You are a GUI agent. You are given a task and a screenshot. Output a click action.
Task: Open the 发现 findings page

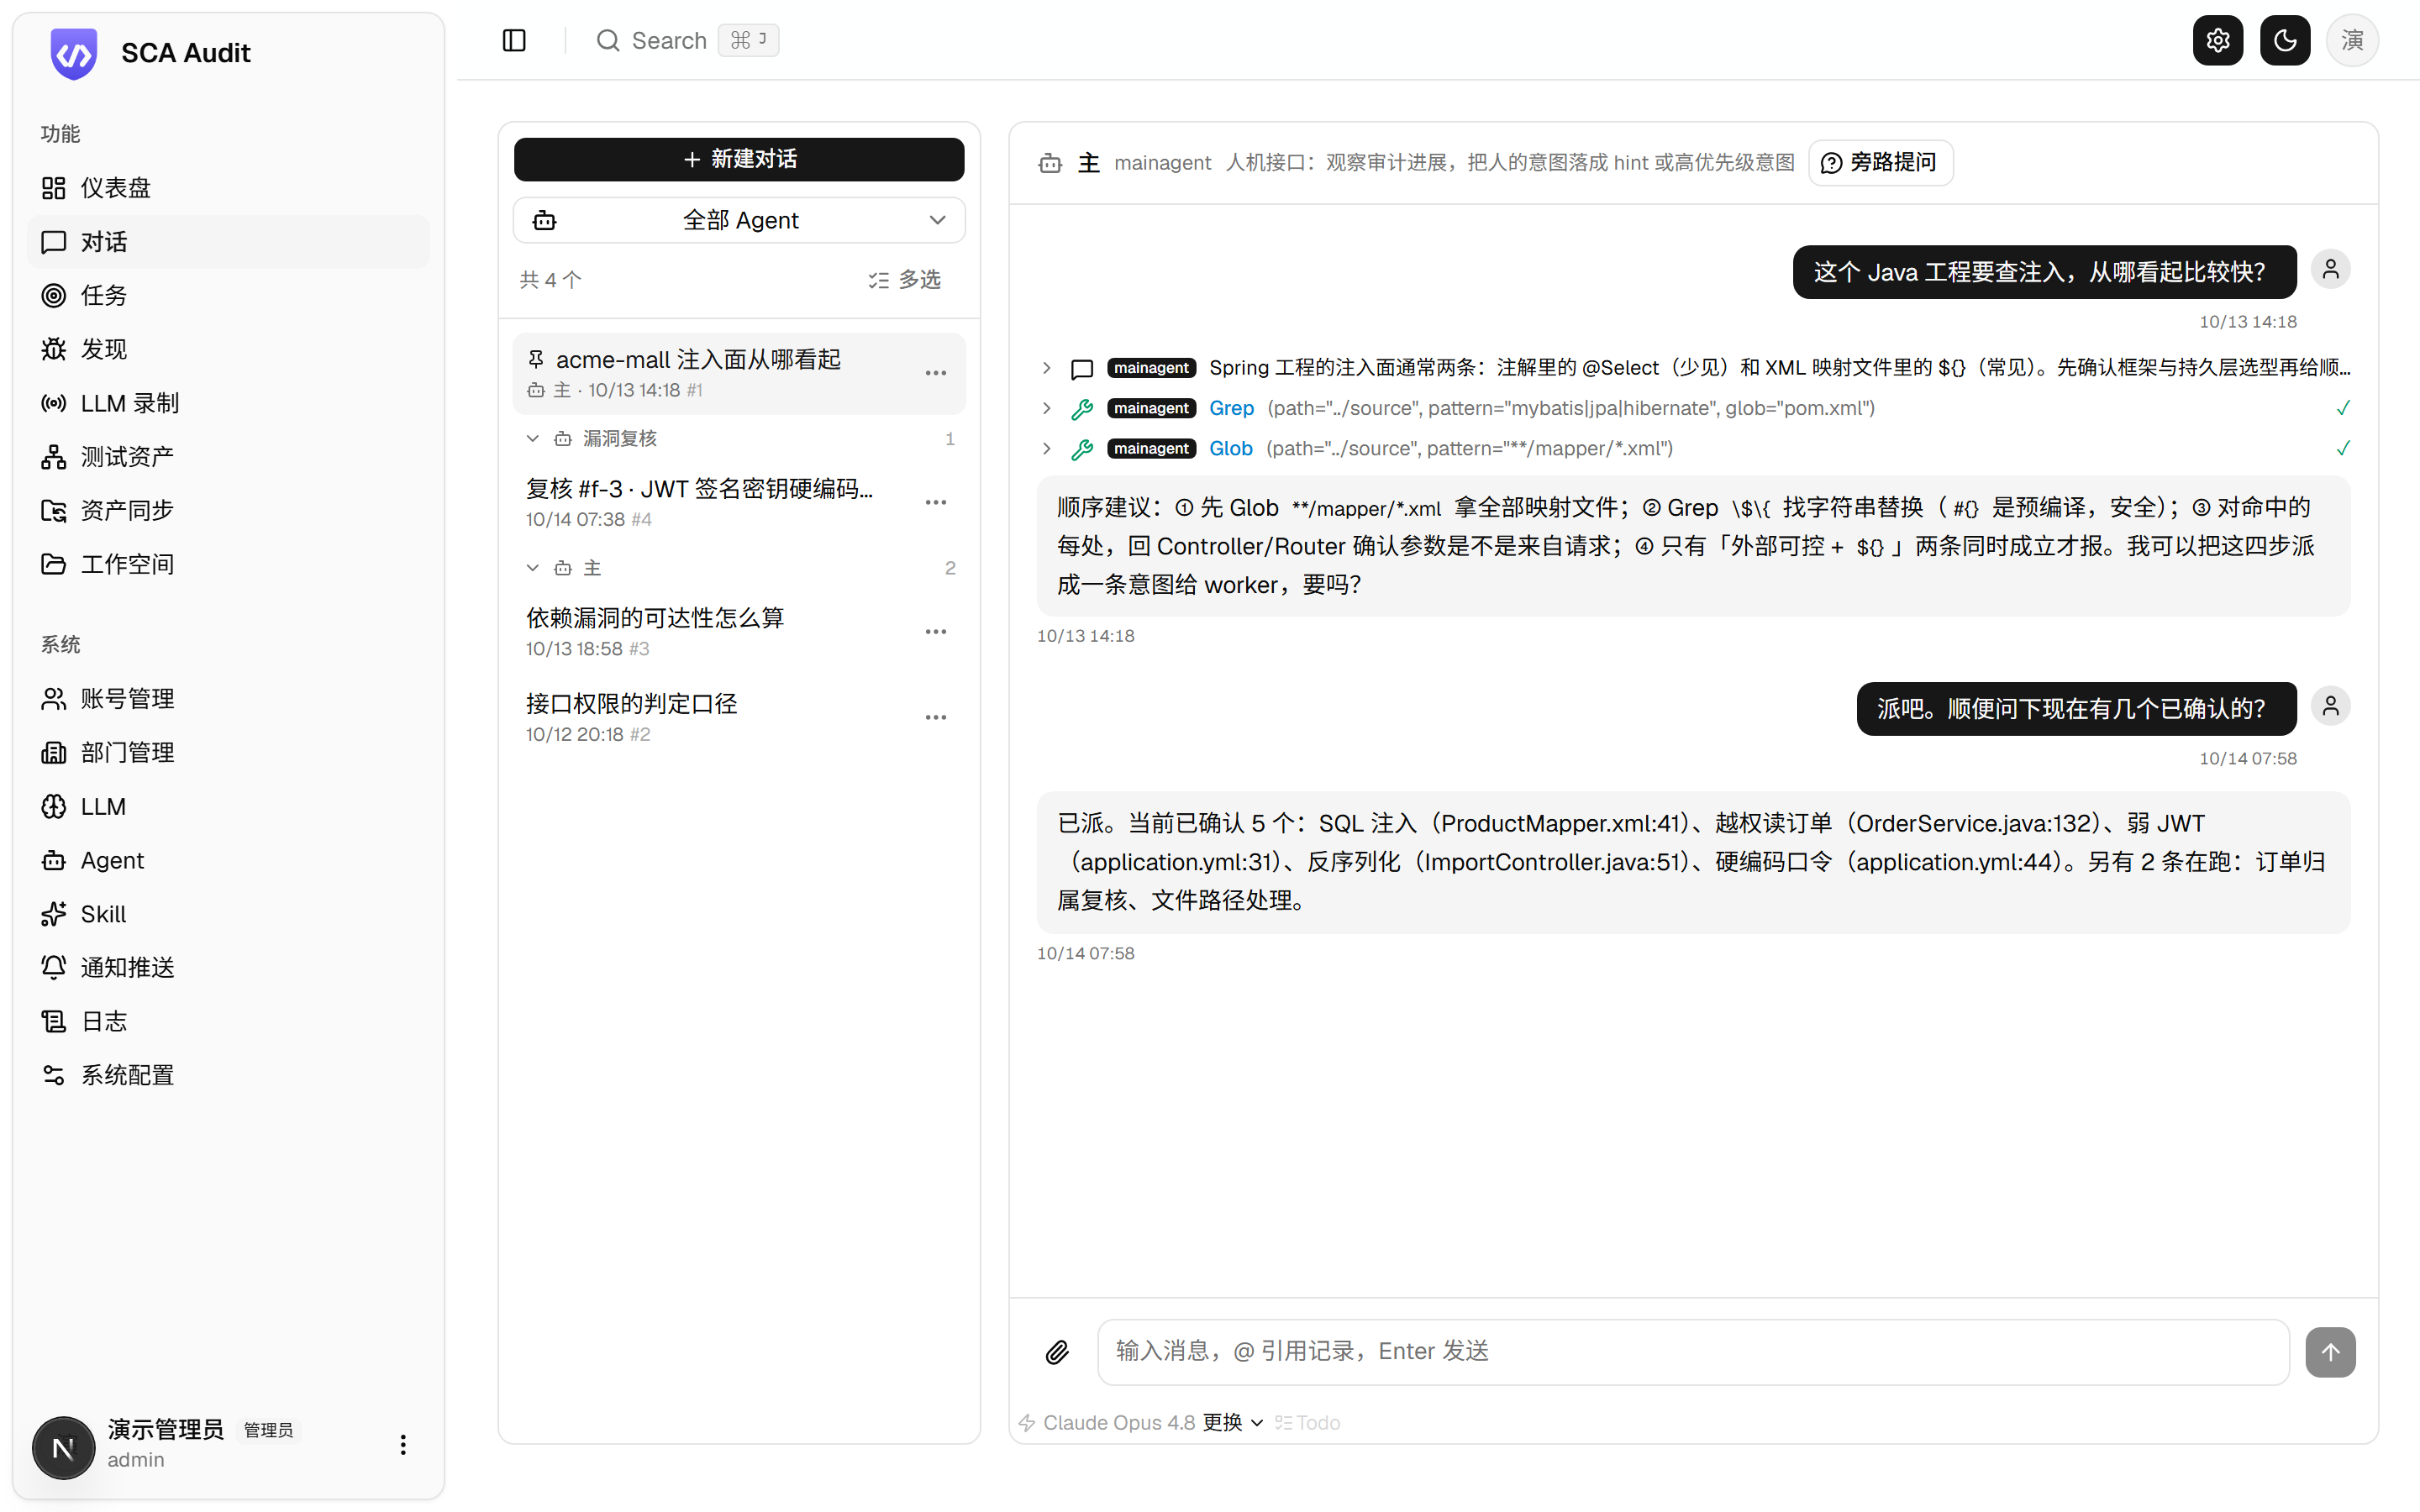click(228, 349)
